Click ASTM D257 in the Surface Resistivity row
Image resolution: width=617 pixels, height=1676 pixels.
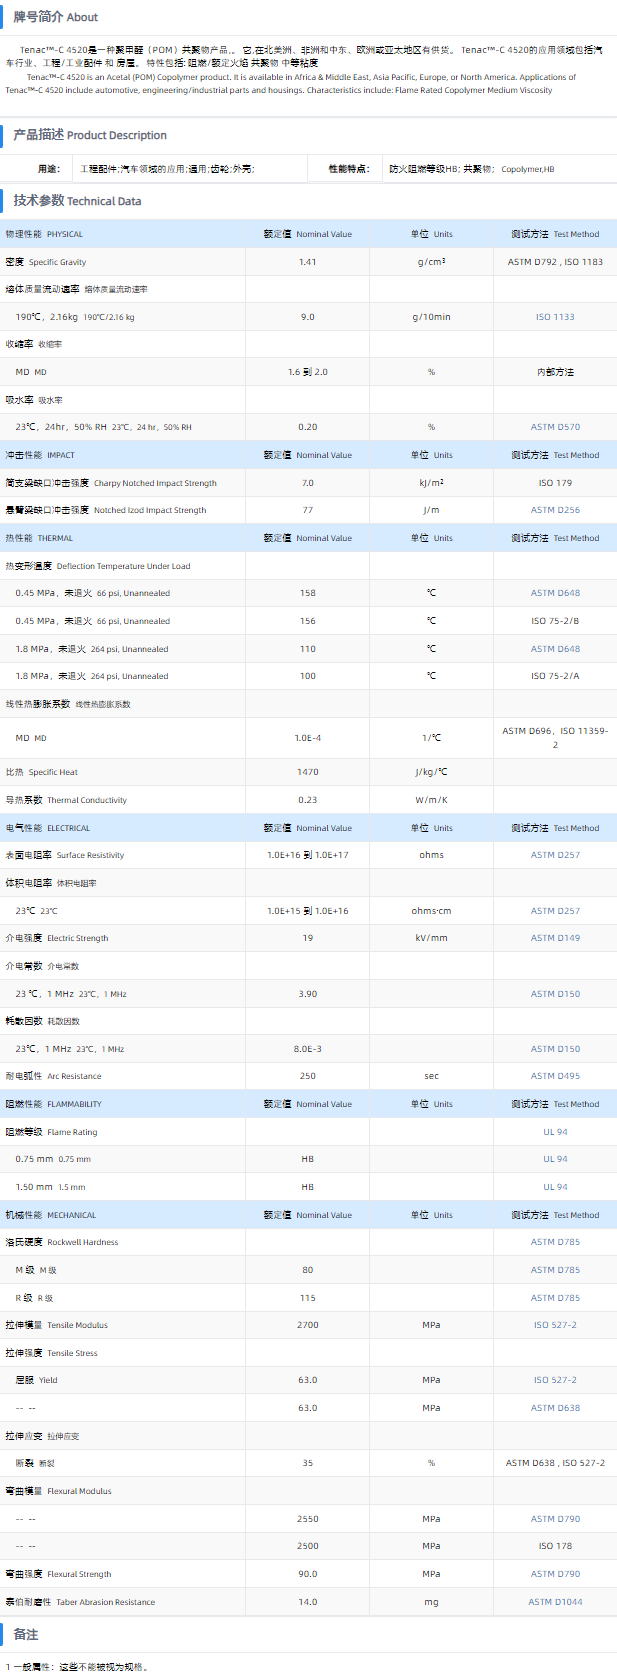(x=555, y=855)
